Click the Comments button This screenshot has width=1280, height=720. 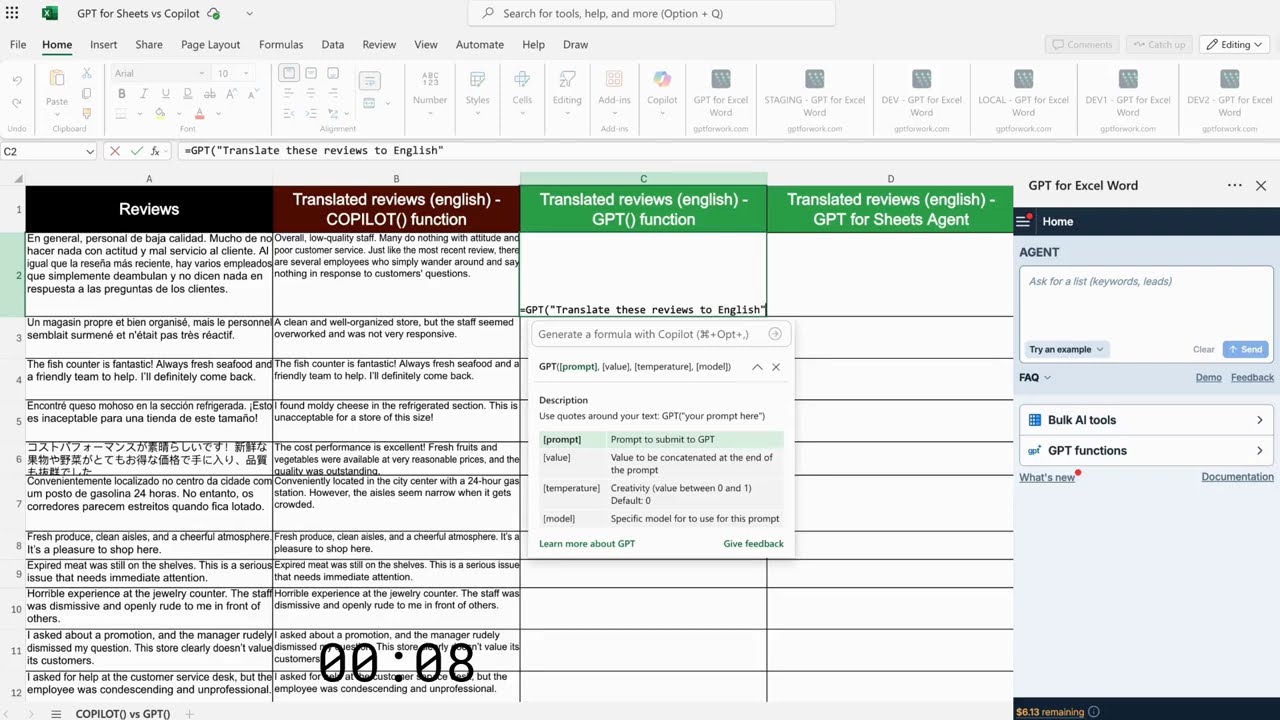1082,45
